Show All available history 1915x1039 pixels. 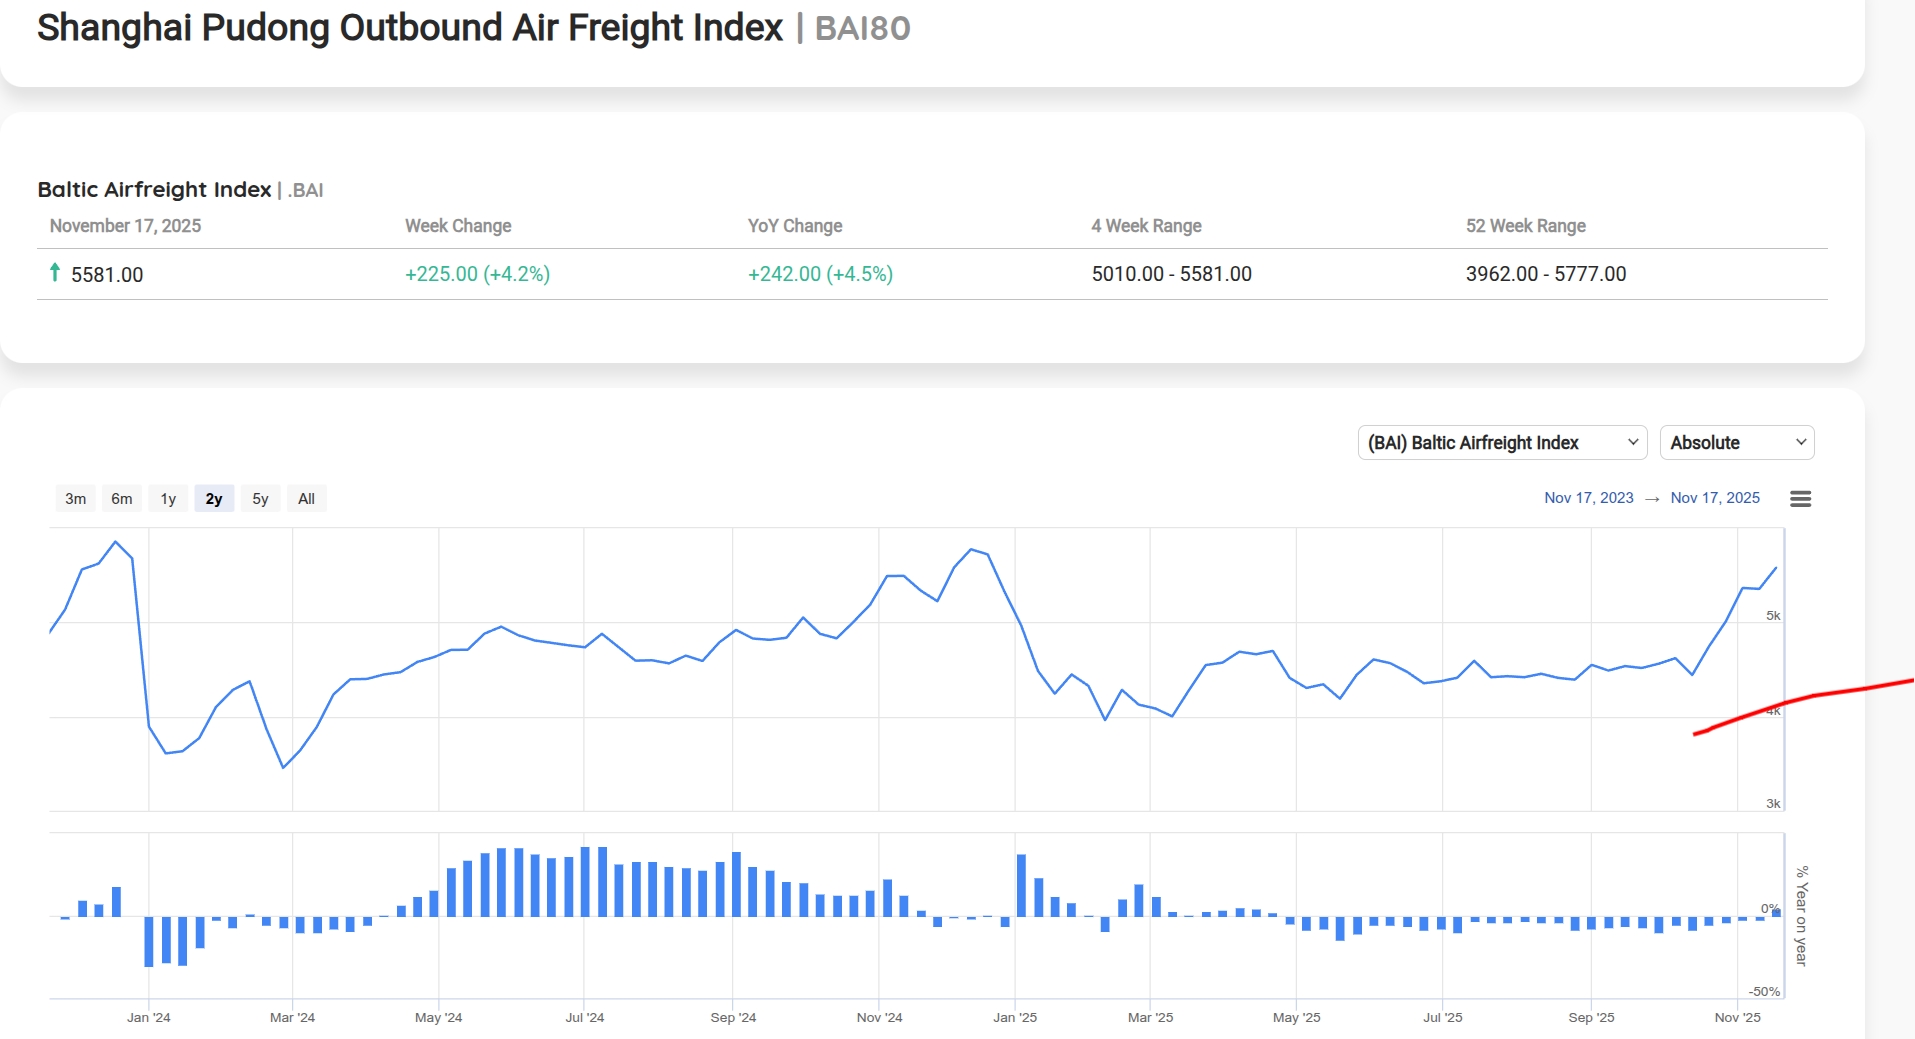coord(306,499)
